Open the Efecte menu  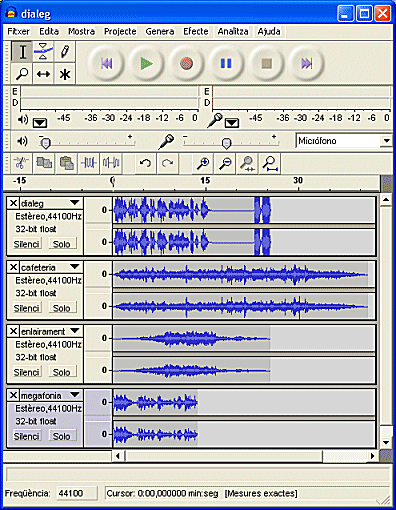click(x=196, y=31)
